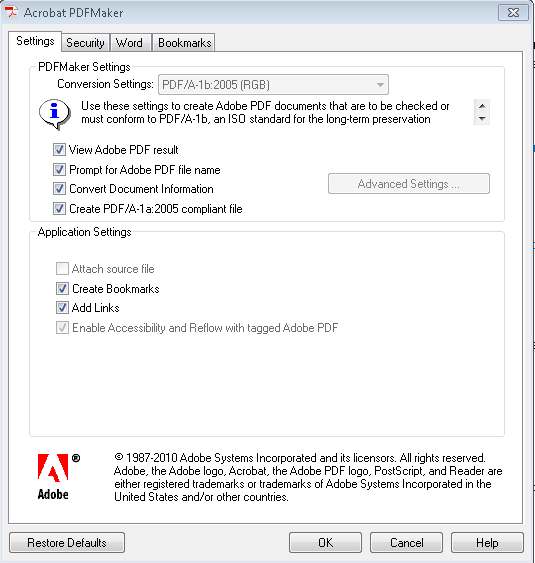Click the blue info speech bubble icon
Screen dimensions: 535x563
(55, 114)
